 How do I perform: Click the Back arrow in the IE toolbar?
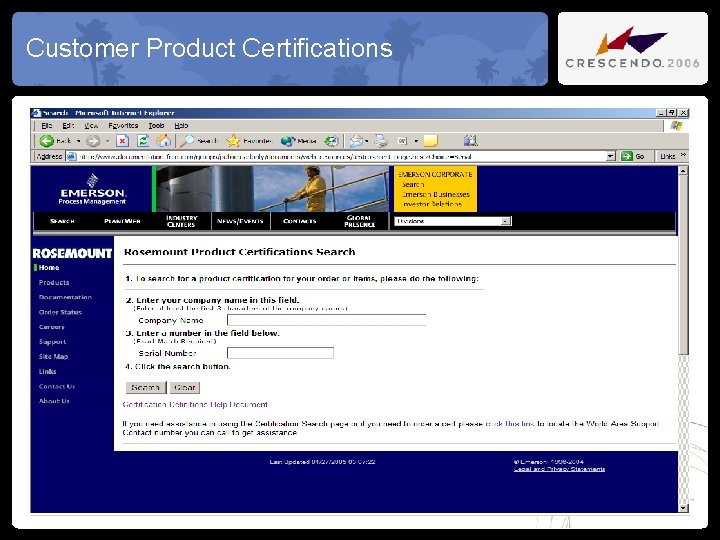point(47,141)
